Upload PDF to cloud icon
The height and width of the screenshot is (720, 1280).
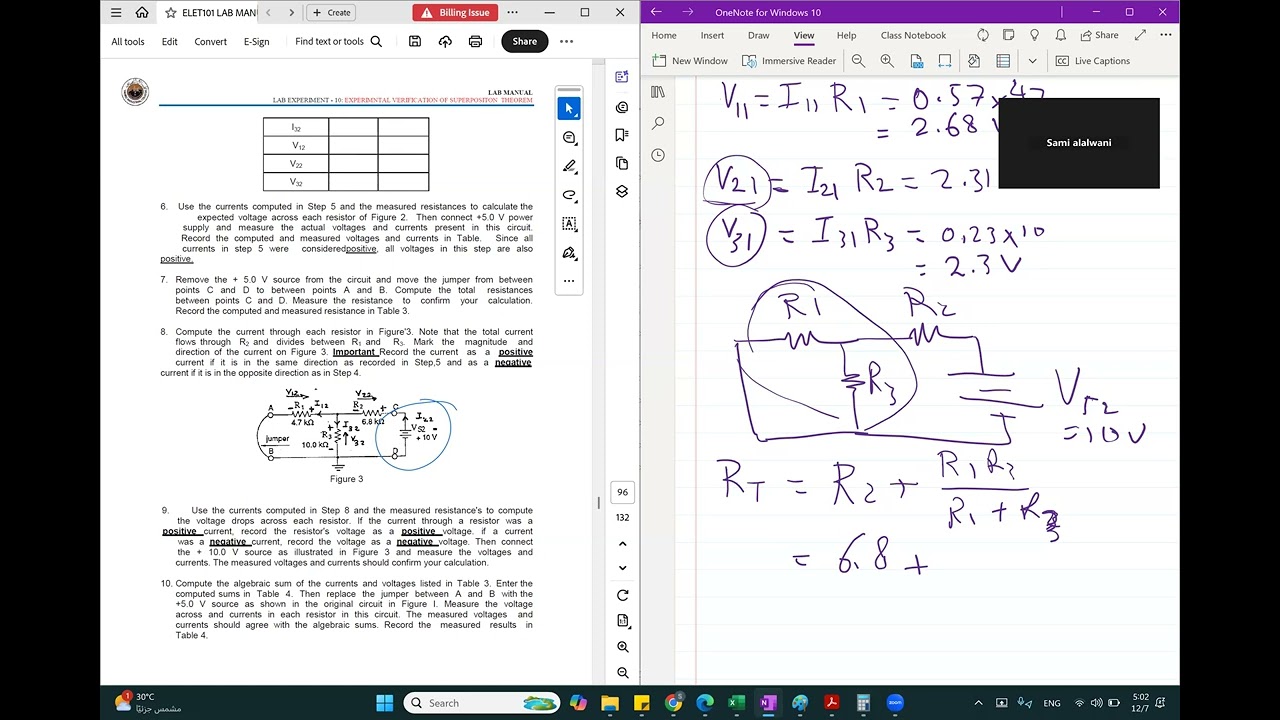click(x=445, y=41)
